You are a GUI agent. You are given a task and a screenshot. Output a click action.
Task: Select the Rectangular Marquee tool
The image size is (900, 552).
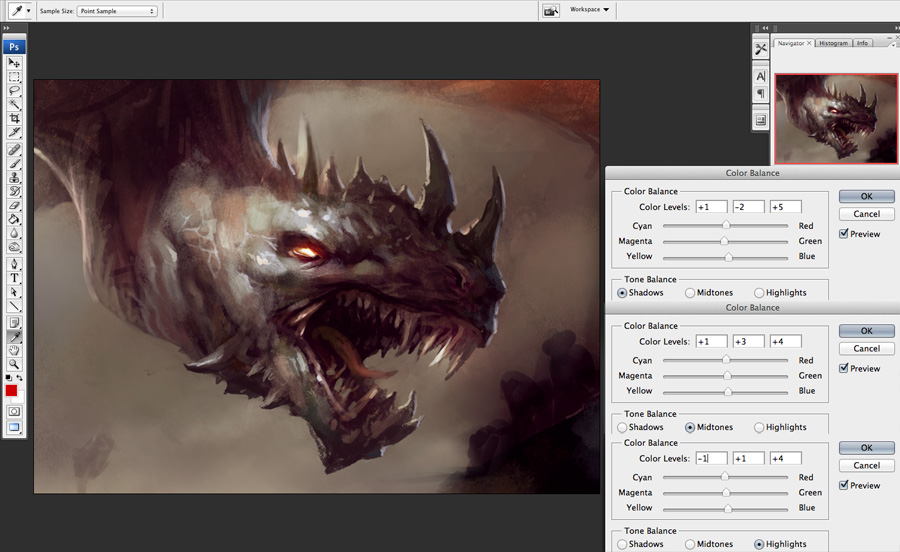[x=14, y=76]
